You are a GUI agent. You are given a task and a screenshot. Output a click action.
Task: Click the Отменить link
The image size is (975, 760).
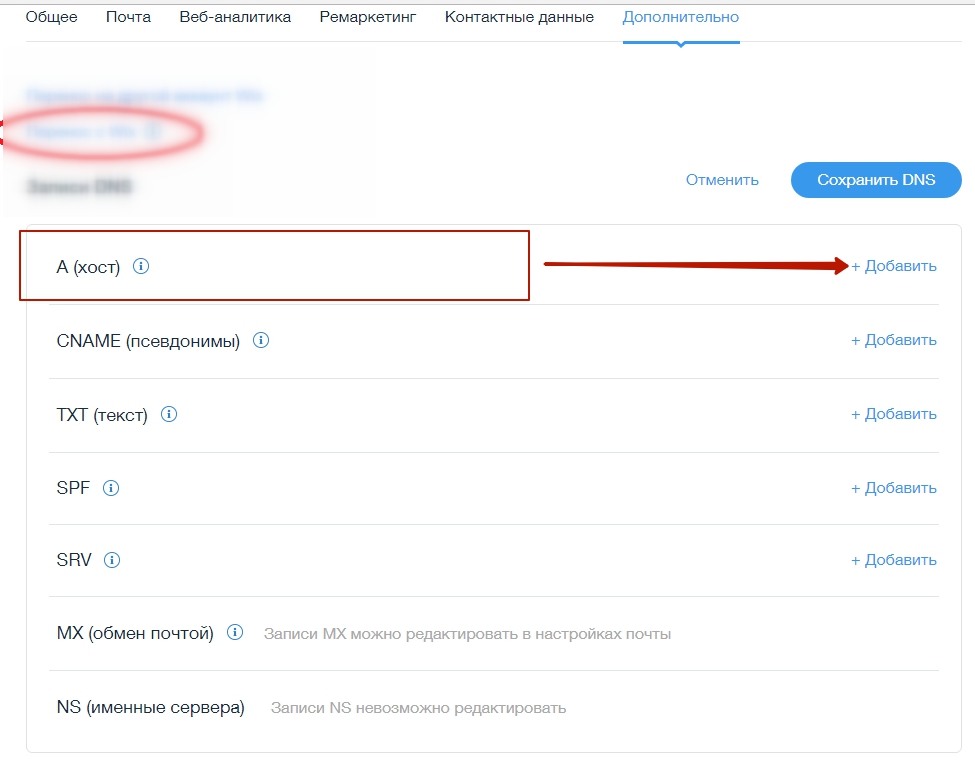722,180
